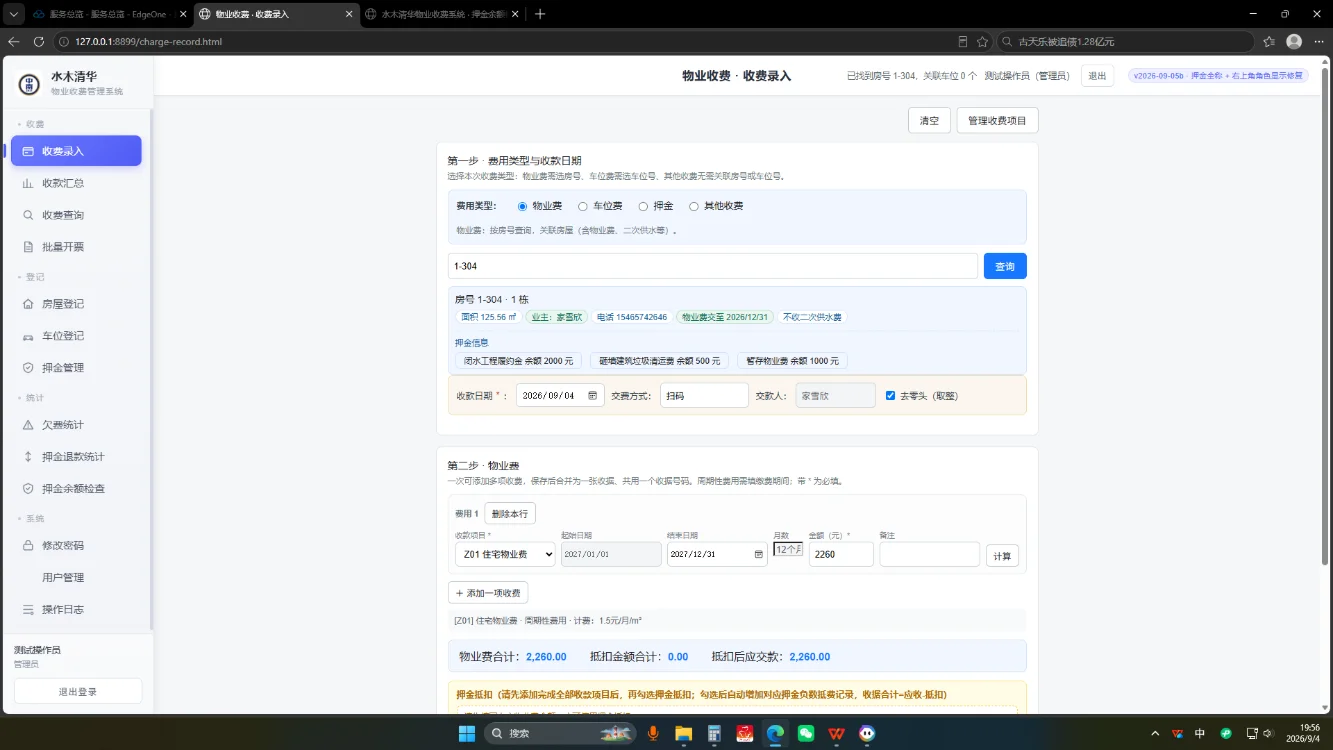
Task: Click the Windows taskbar search box
Action: (x=562, y=733)
